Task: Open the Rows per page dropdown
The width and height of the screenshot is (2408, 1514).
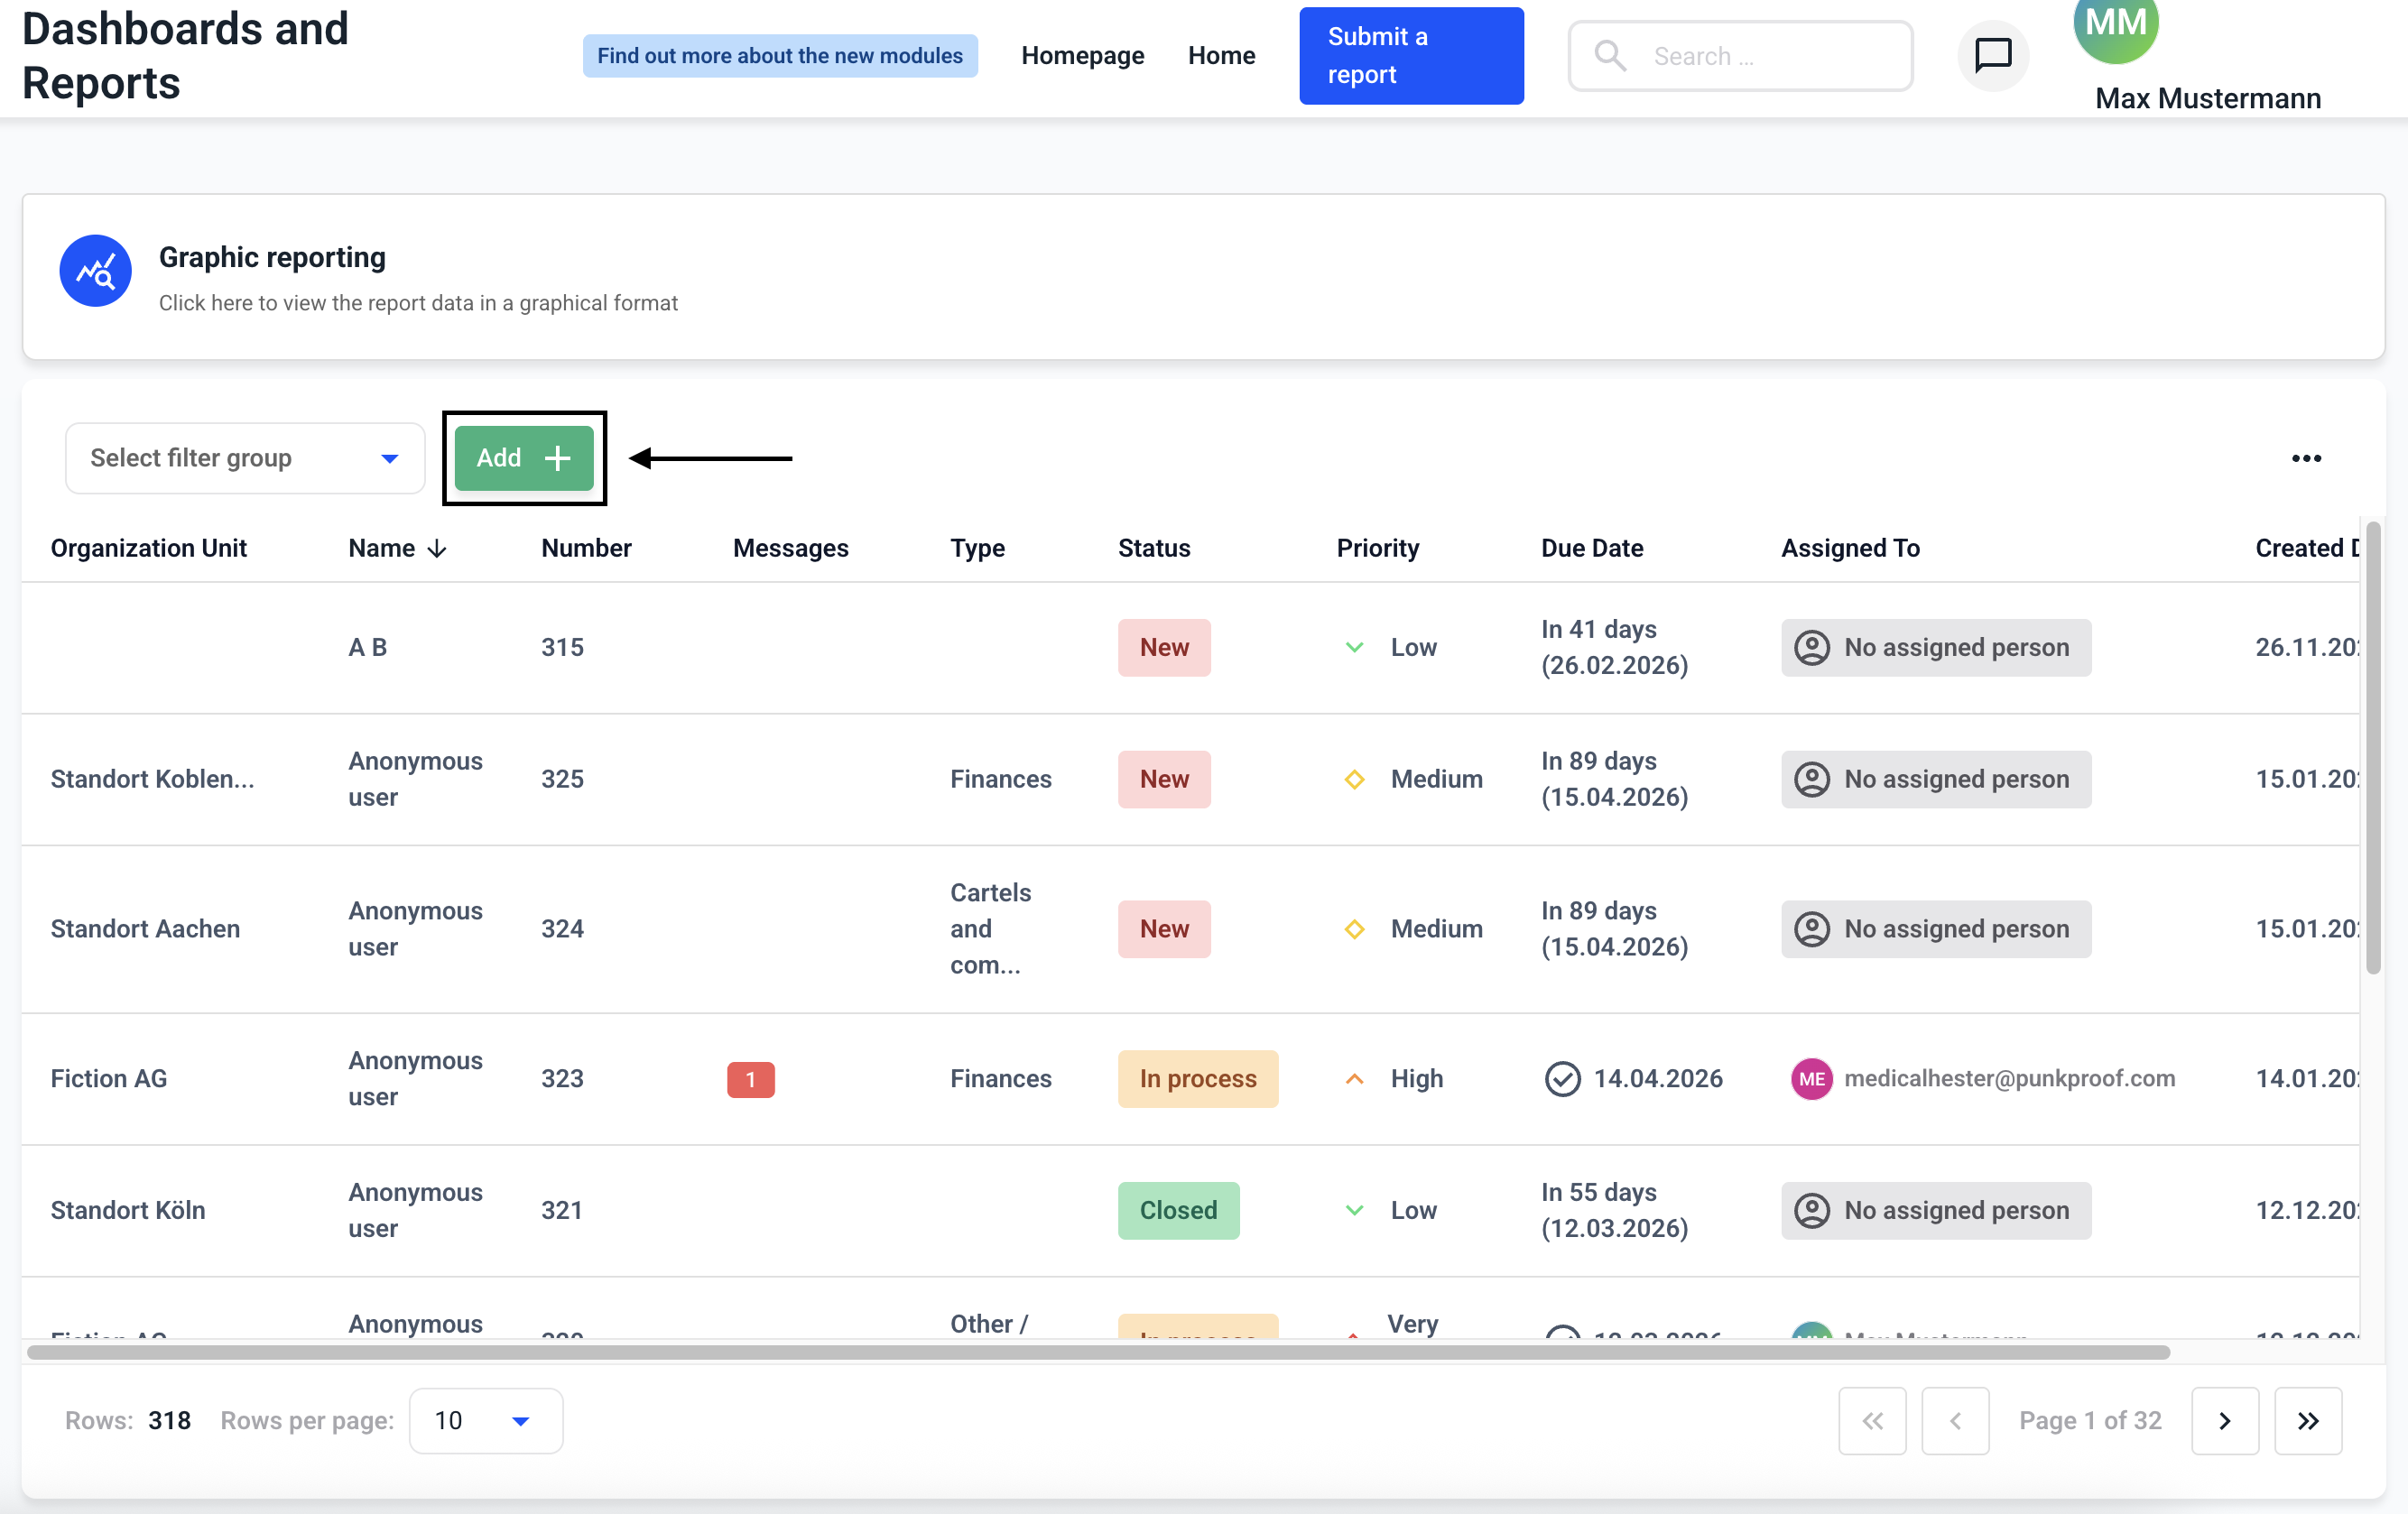Action: (x=485, y=1420)
